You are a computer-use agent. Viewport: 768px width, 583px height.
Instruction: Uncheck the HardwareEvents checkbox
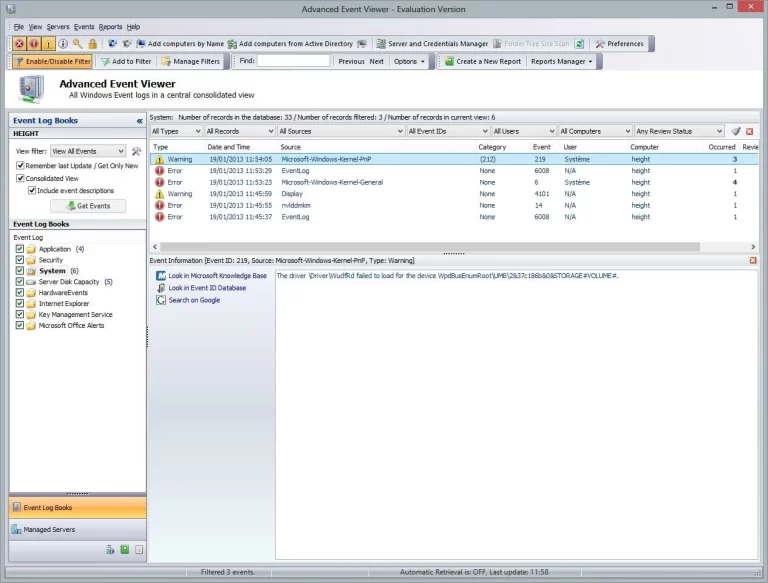[x=20, y=292]
